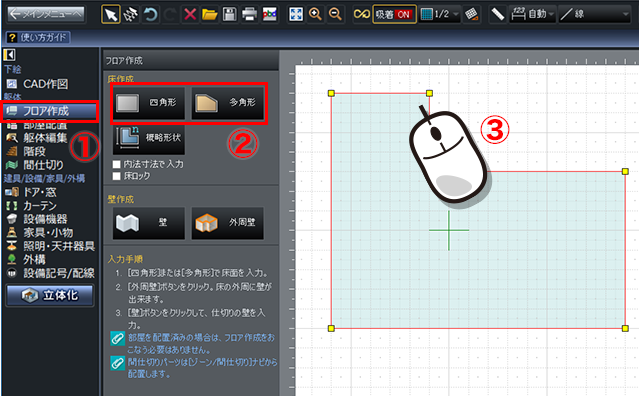Screen dimensions: 640x396
Task: Select the ruler measure tool
Action: (x=498, y=14)
